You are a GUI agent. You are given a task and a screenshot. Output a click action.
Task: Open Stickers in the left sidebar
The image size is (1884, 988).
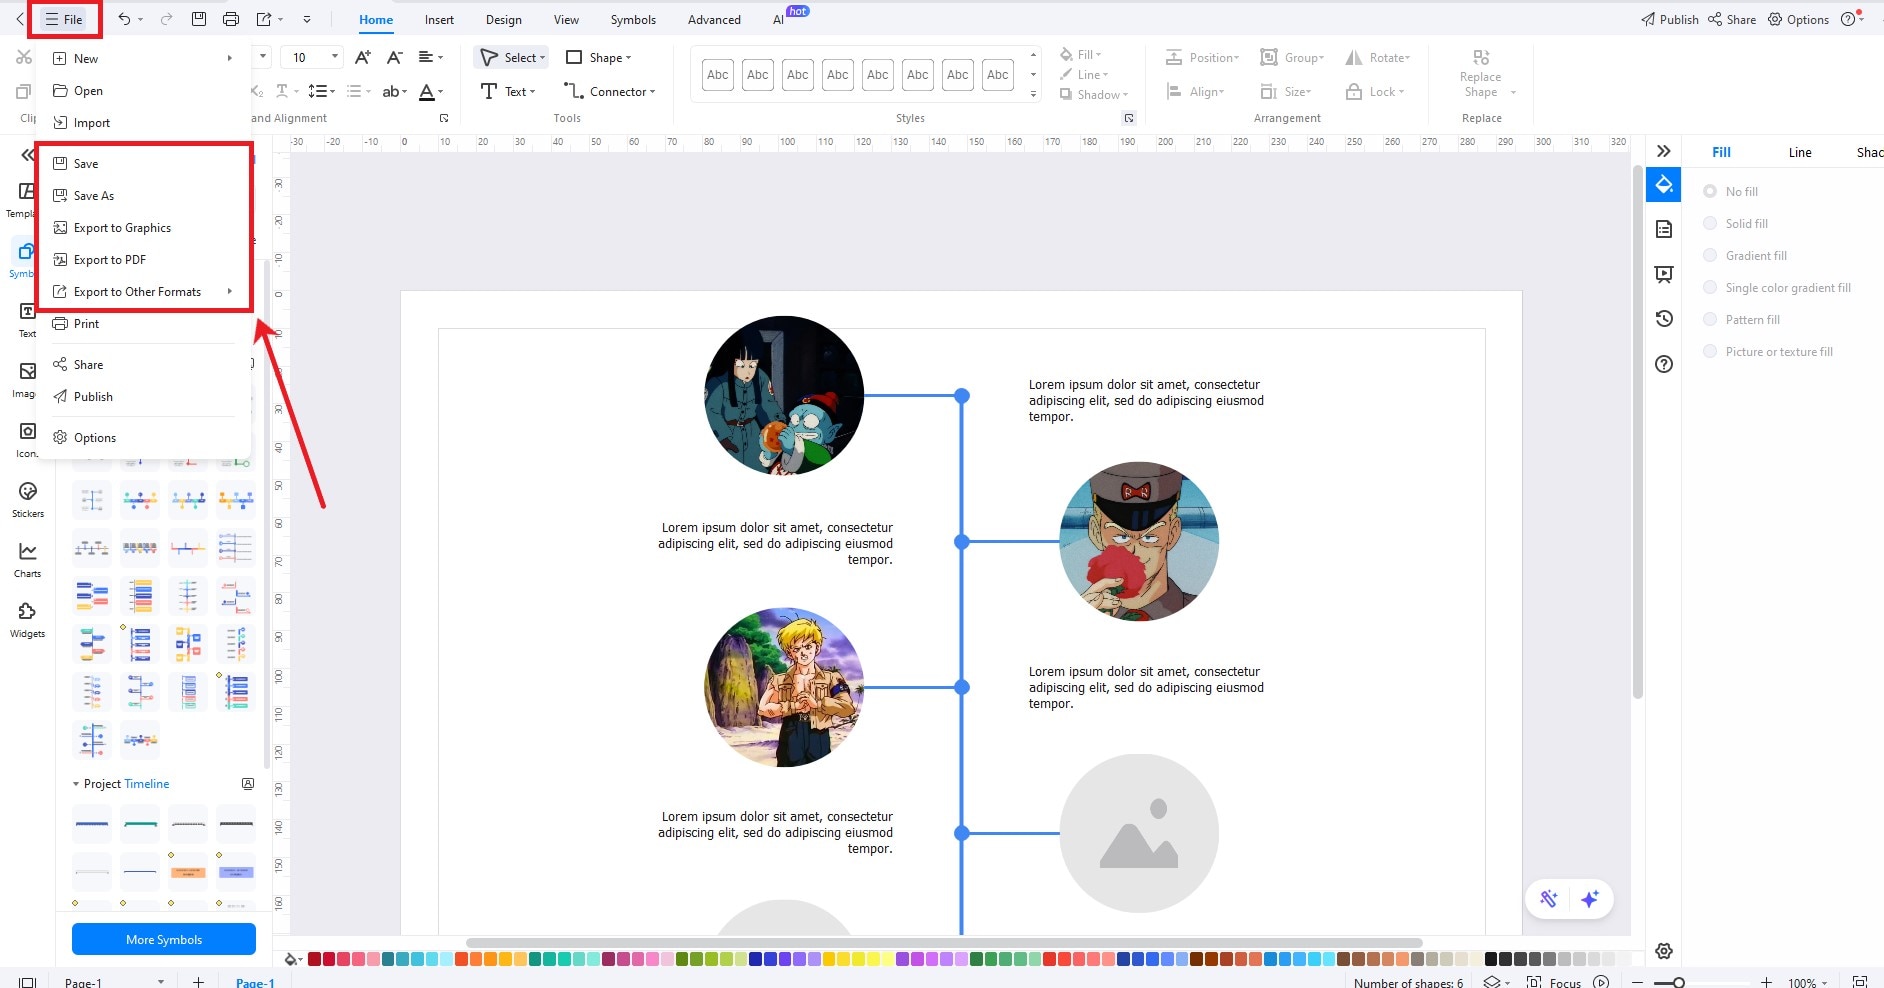(x=28, y=499)
